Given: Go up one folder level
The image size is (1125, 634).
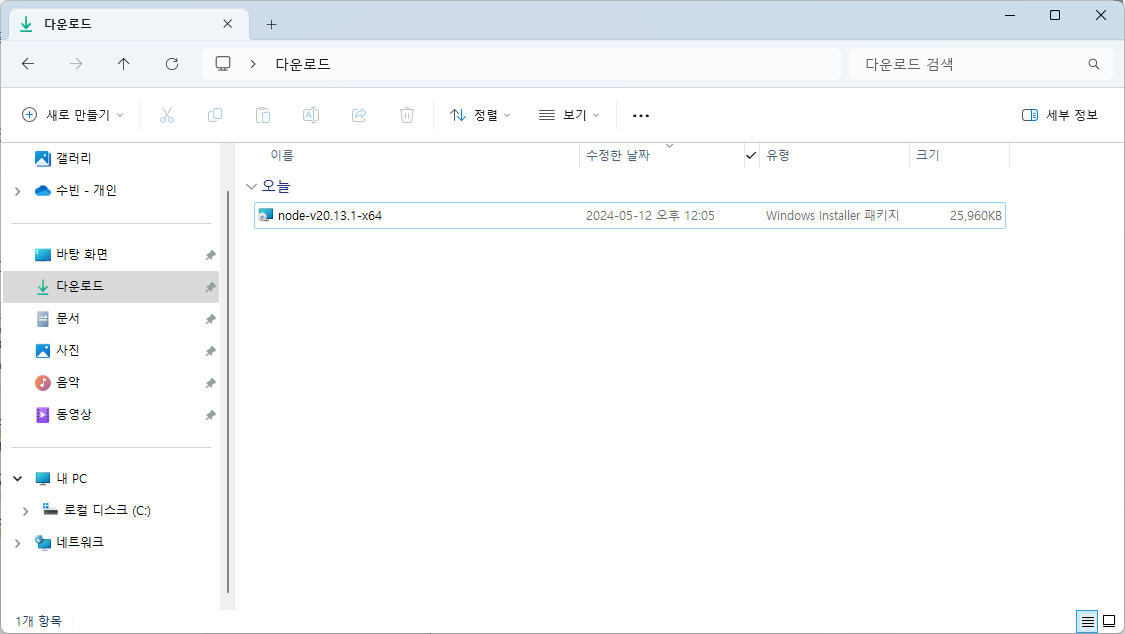Looking at the screenshot, I should click(123, 64).
